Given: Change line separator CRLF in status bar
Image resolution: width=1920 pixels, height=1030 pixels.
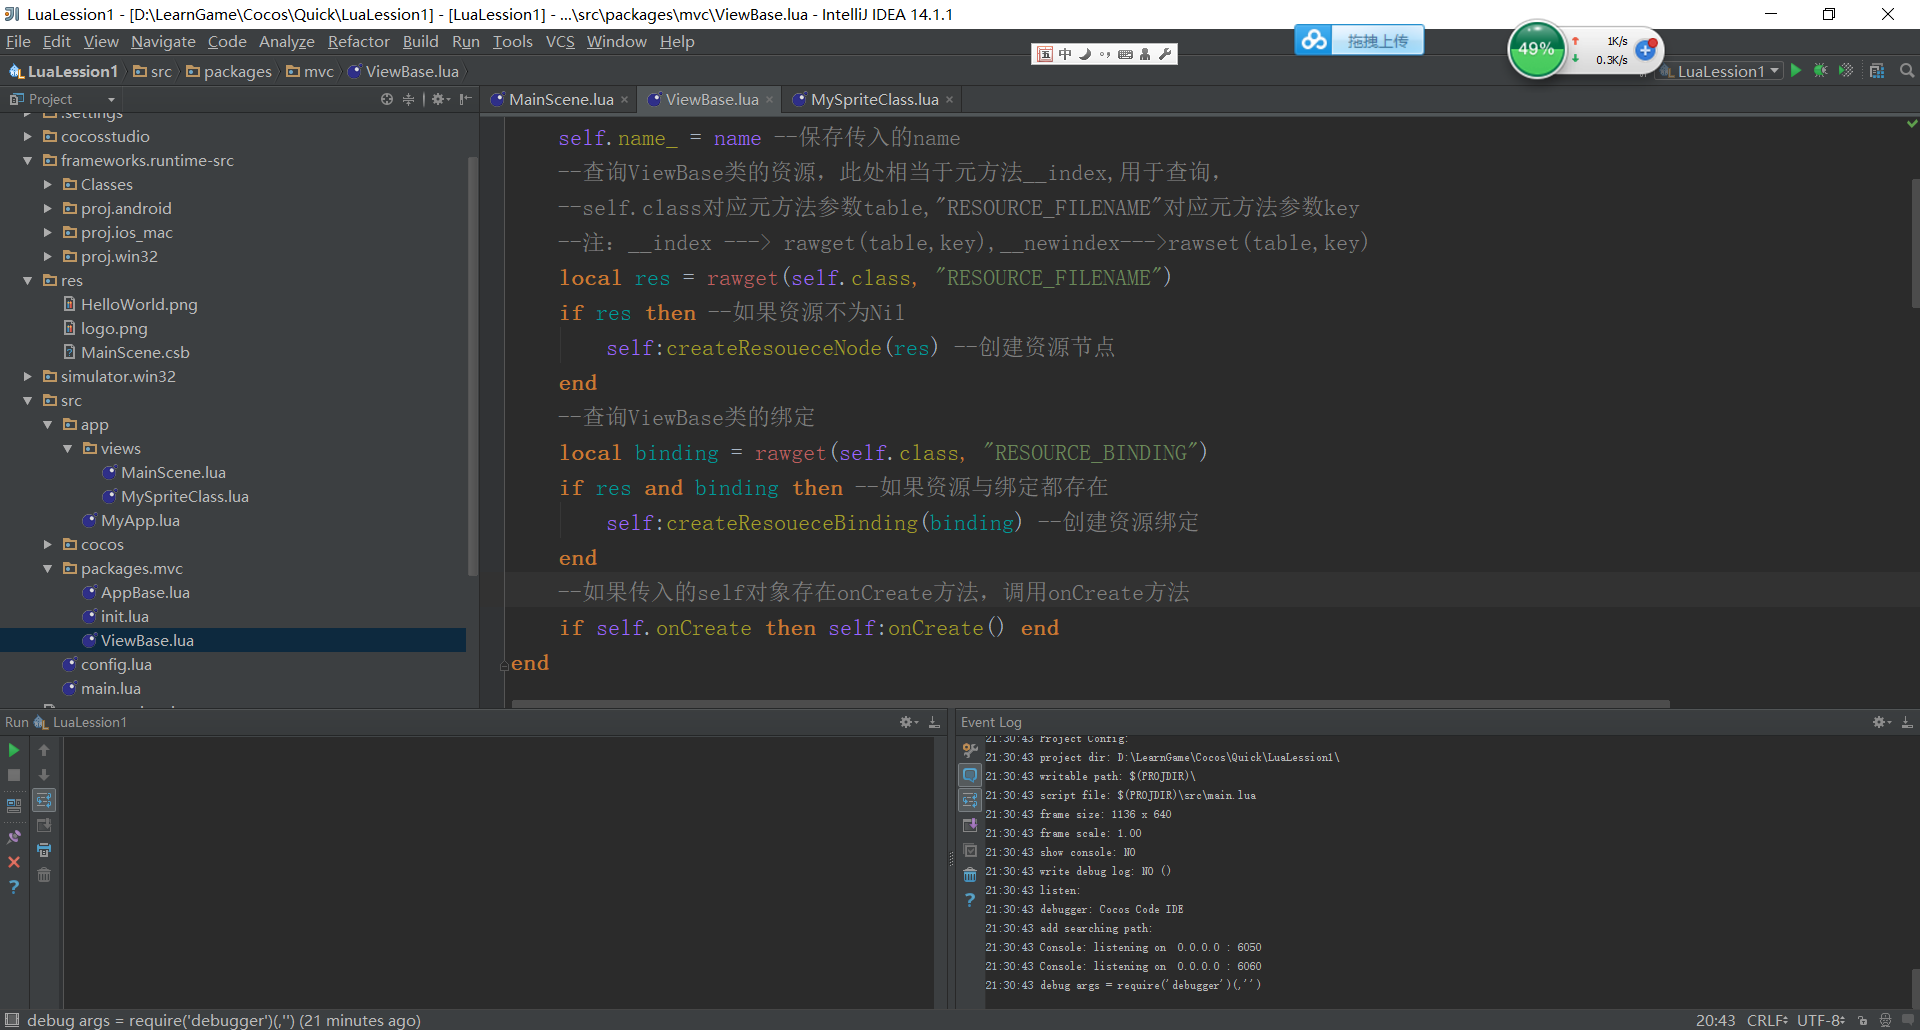Looking at the screenshot, I should pos(1767,1020).
